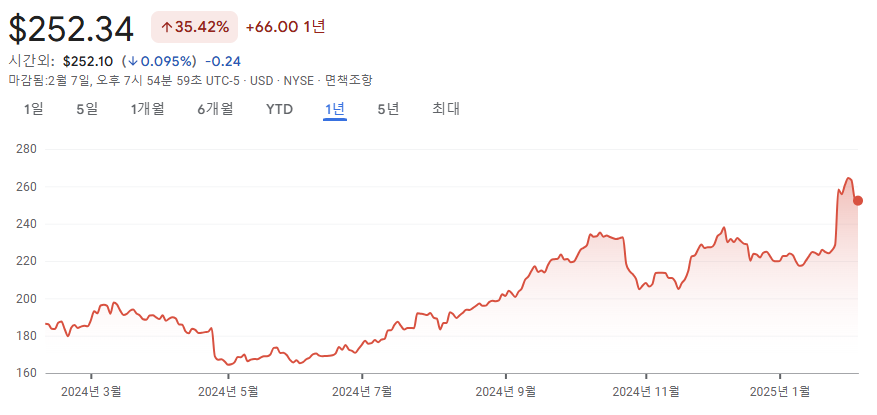Image resolution: width=877 pixels, height=415 pixels.
Task: Switch to the 1개월 range
Action: coord(148,109)
